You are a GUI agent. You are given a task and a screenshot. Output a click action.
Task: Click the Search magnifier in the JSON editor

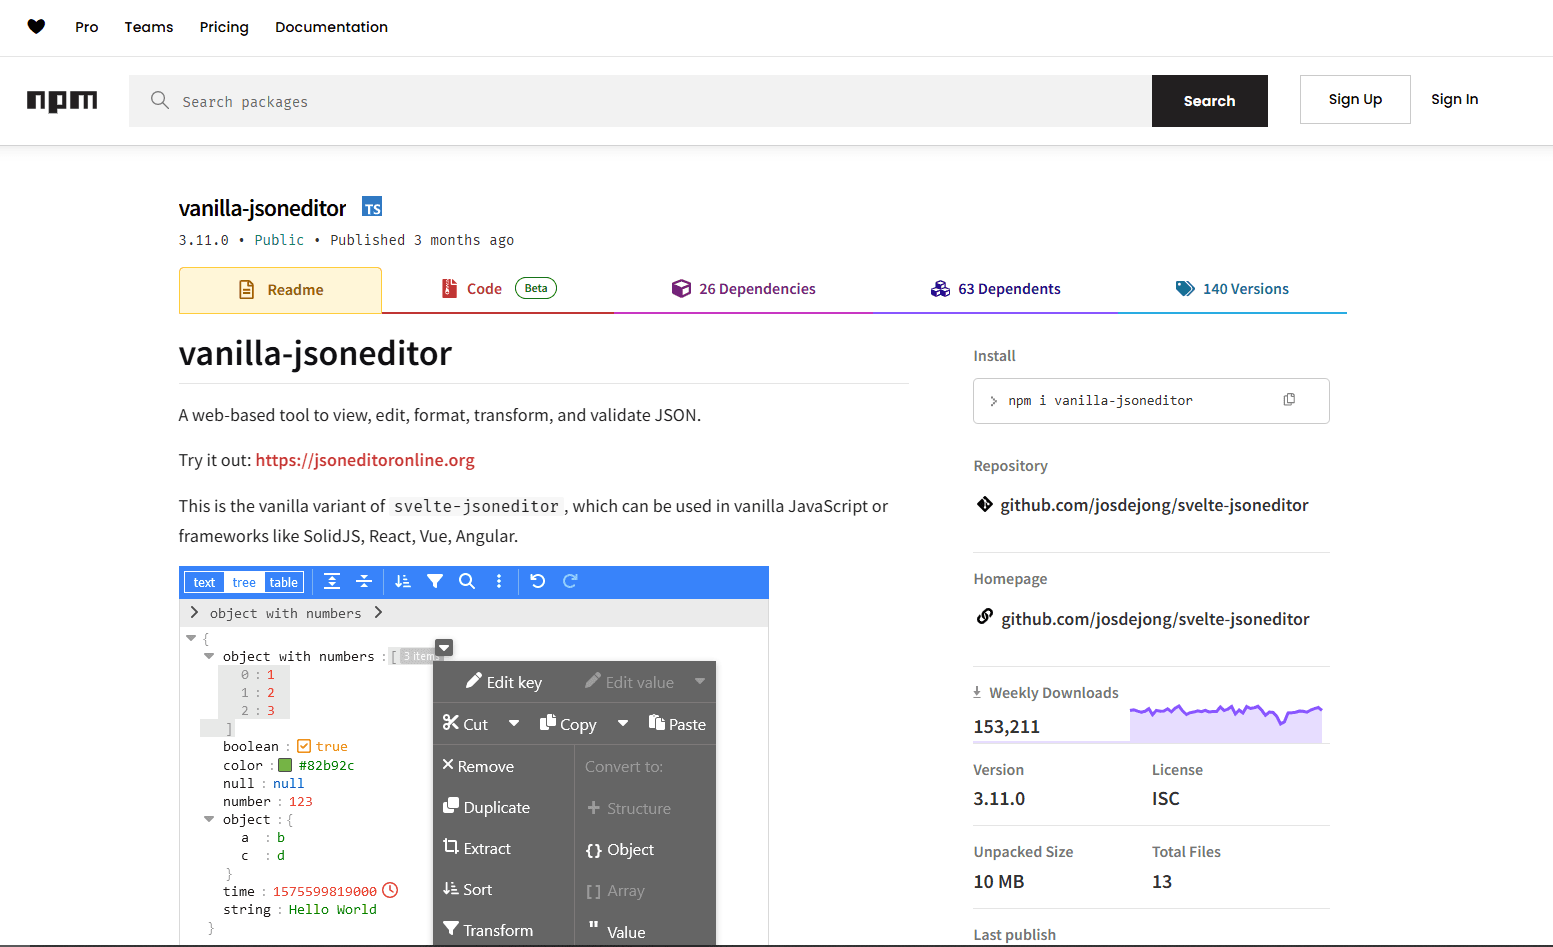point(466,581)
